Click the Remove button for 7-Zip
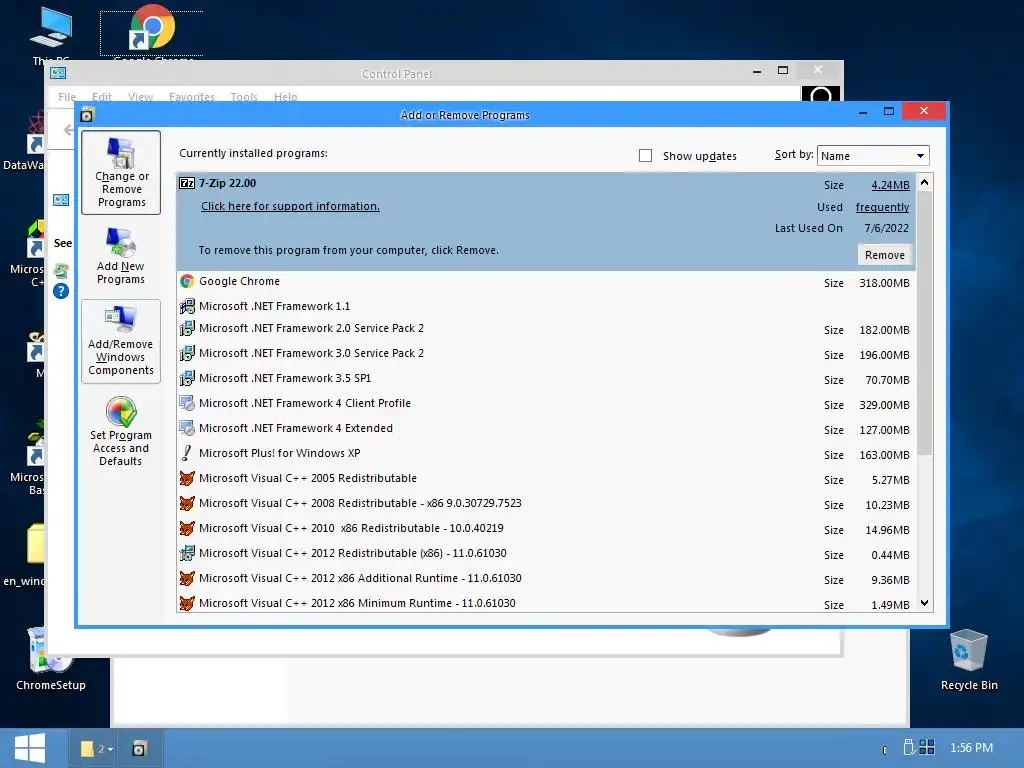Viewport: 1024px width, 768px height. coord(885,255)
